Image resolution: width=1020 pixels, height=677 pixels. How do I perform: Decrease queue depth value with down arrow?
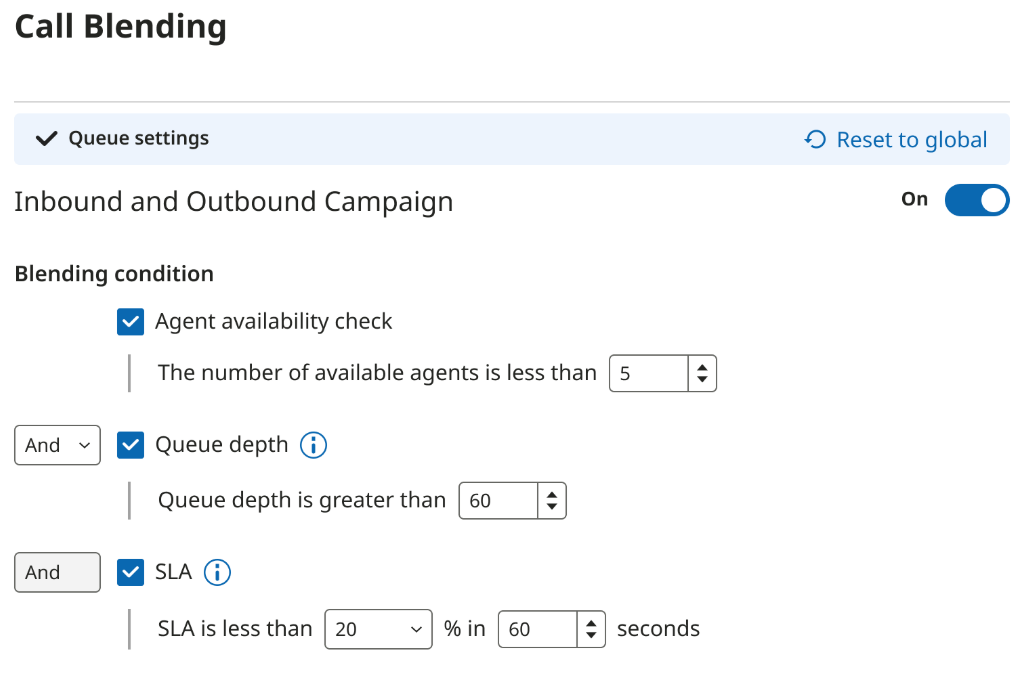[552, 506]
